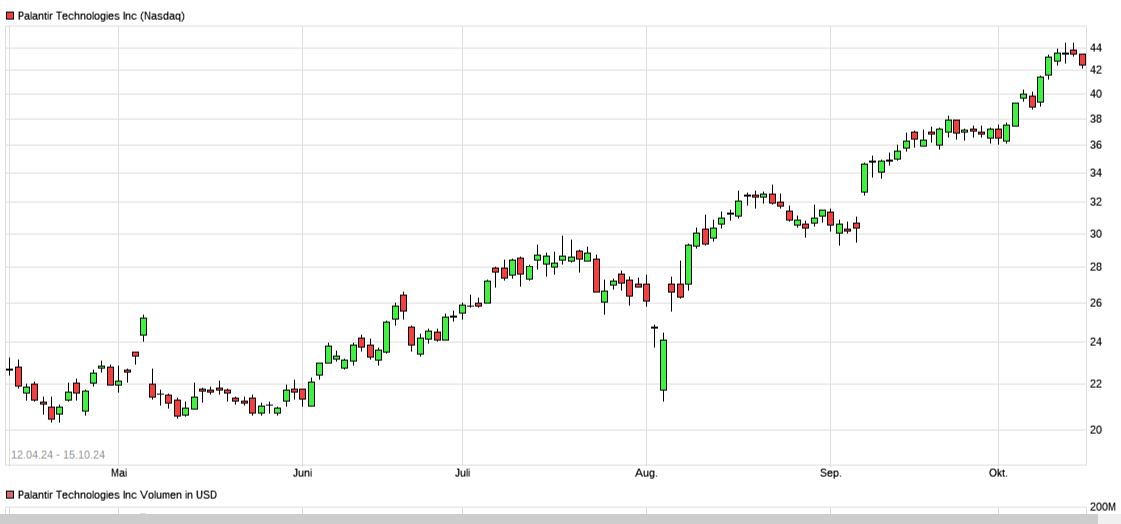Image resolution: width=1121 pixels, height=524 pixels.
Task: Click the date range '12.04.24 - 15.10.24'
Action: tap(58, 455)
